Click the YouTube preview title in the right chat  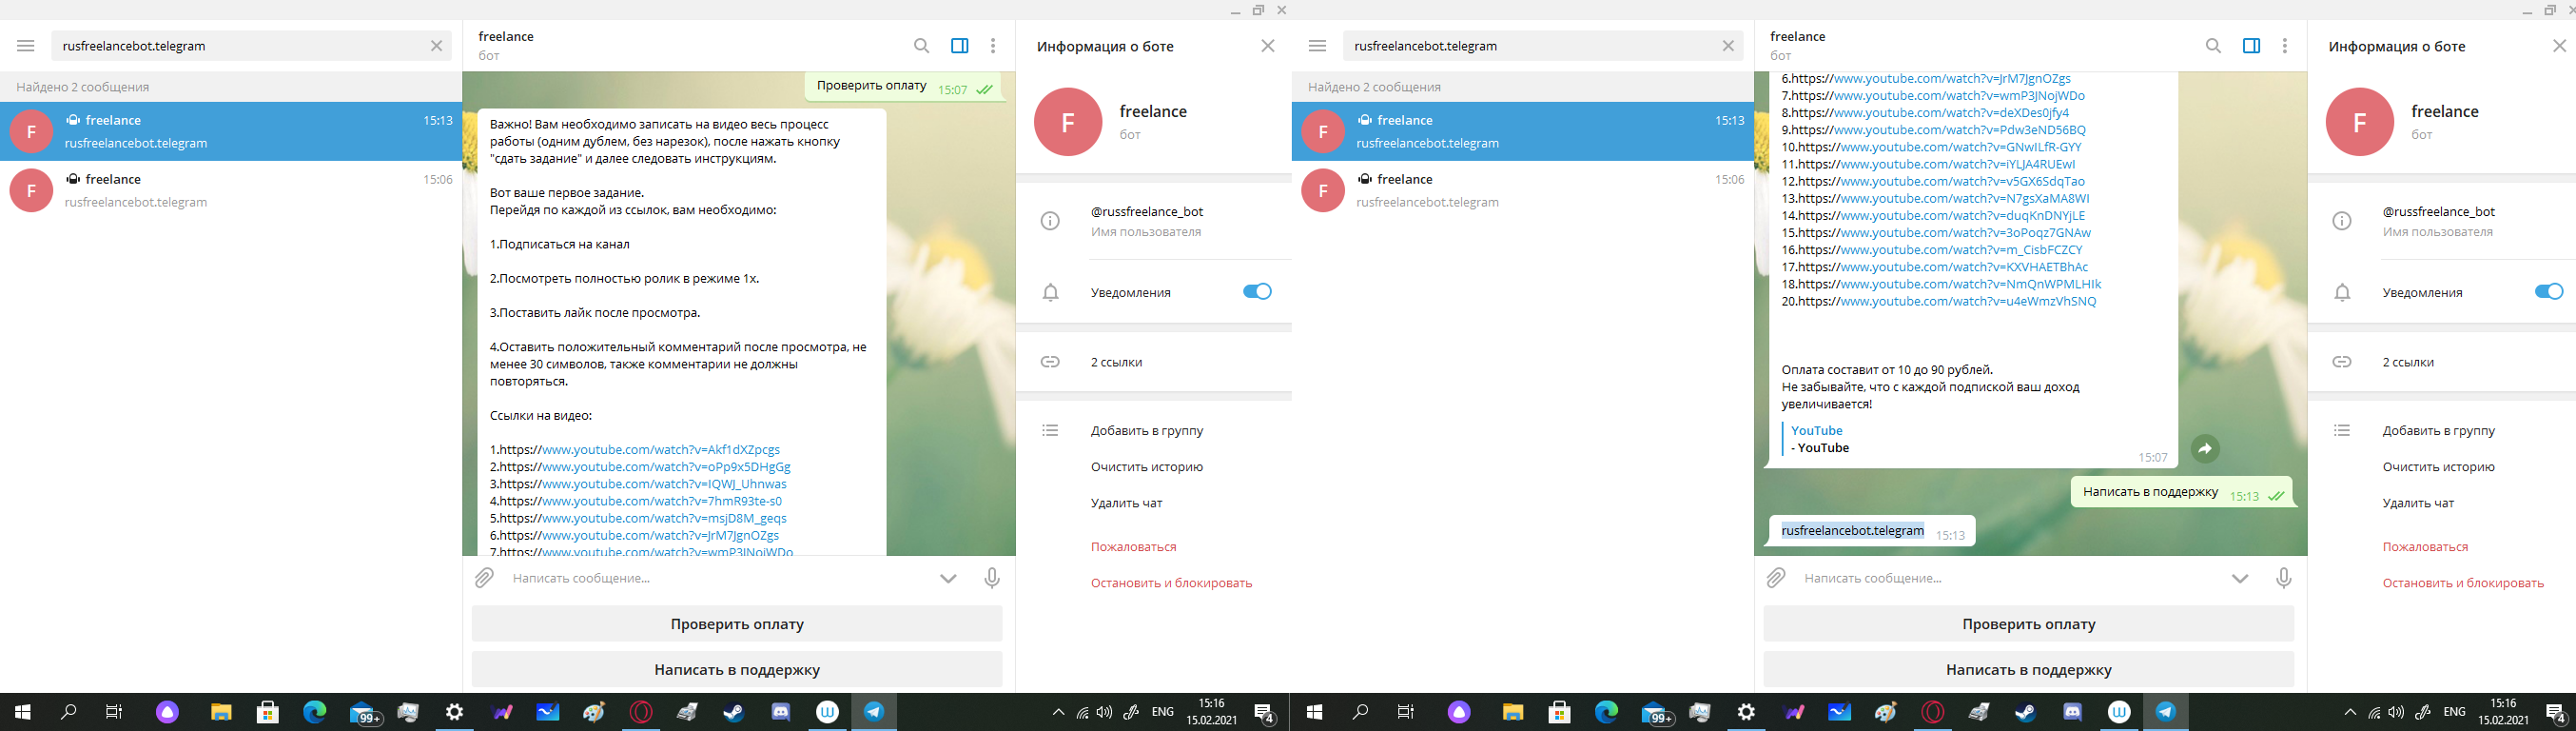coord(1816,431)
